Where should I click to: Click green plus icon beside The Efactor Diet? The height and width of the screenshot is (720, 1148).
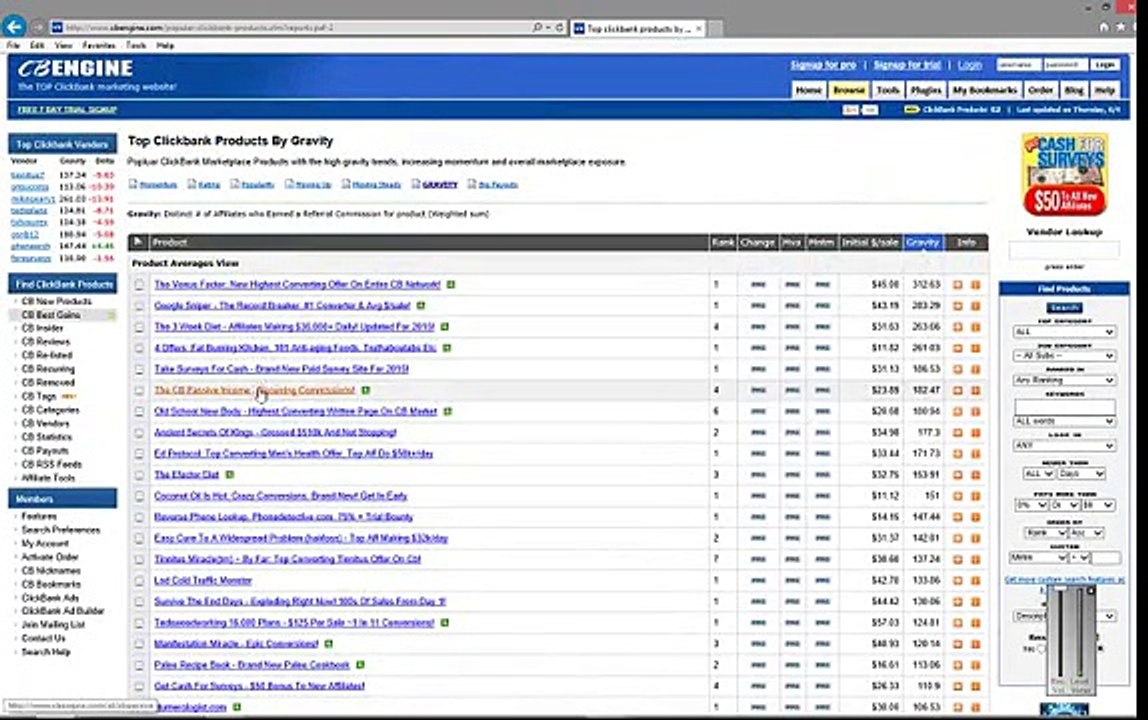tap(229, 475)
